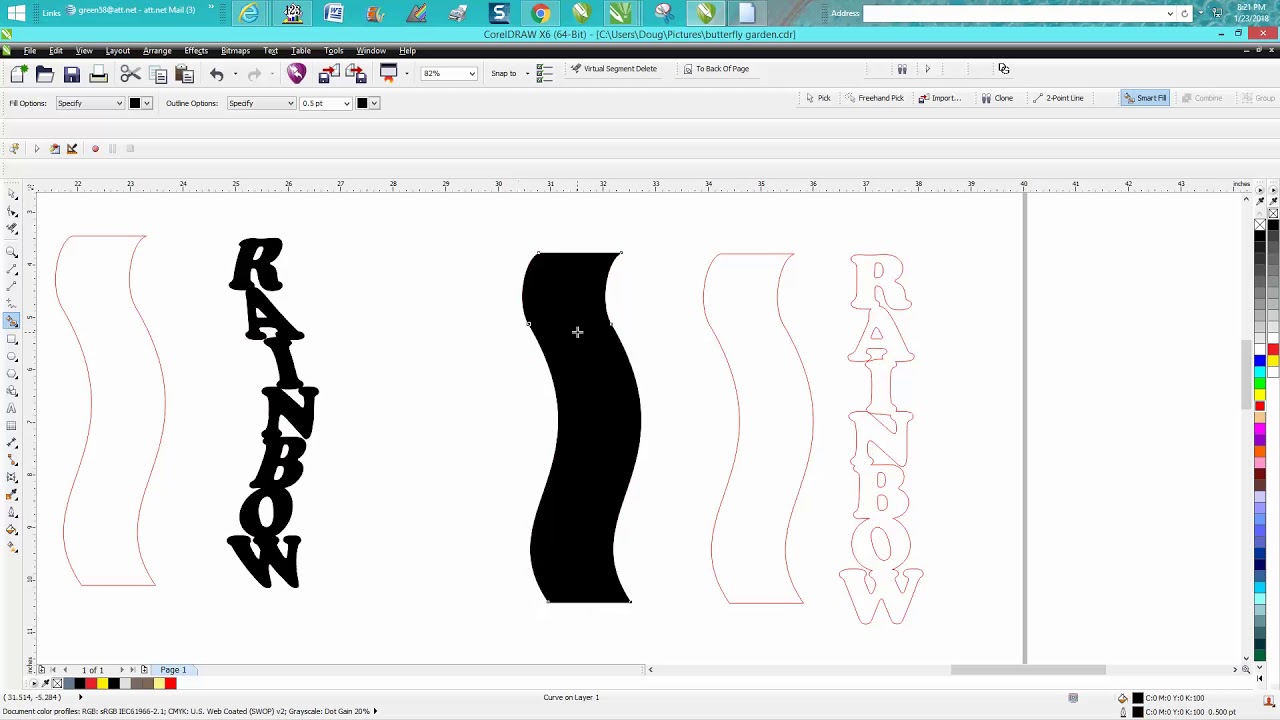Open the Bitmaps menu
The width and height of the screenshot is (1280, 720).
pyautogui.click(x=235, y=51)
